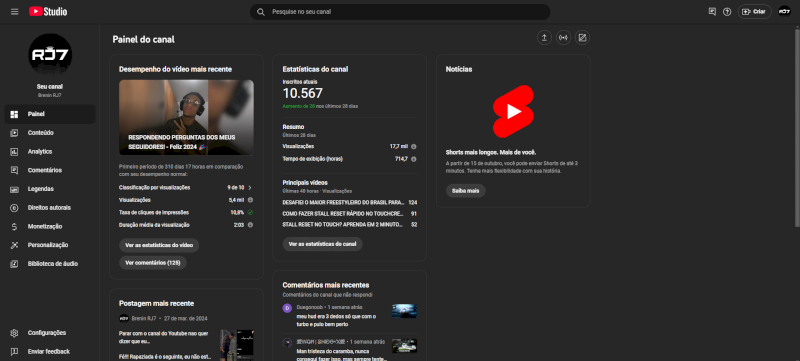Viewport: 800px width, 361px height.
Task: Open the send feedback icon in top bar
Action: 712,12
